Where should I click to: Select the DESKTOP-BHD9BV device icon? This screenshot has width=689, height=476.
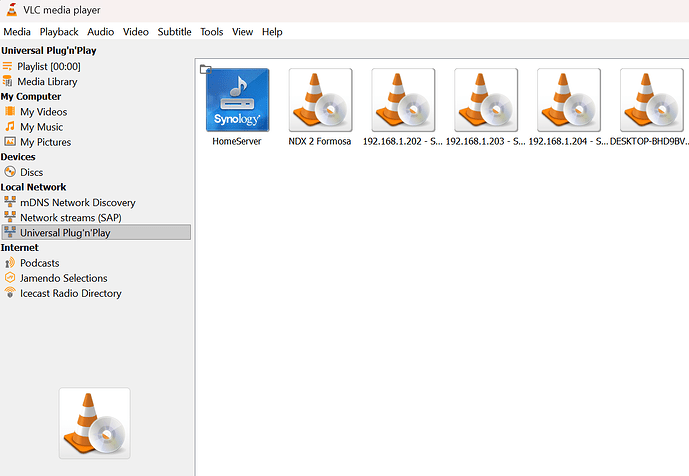(x=651, y=100)
